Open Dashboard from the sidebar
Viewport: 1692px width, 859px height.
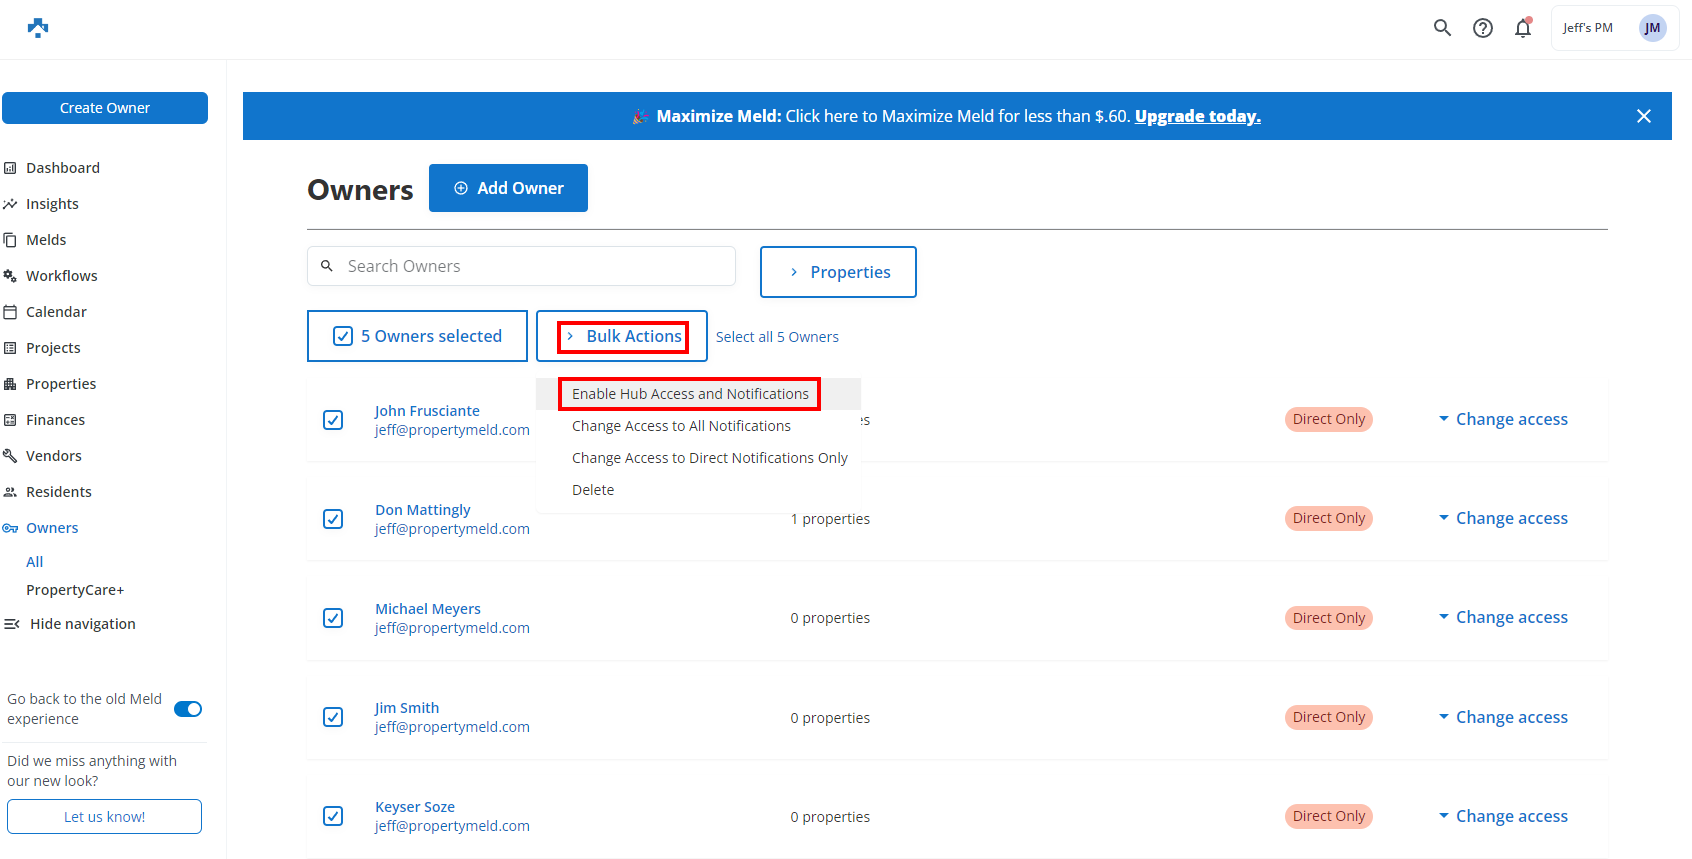pyautogui.click(x=62, y=168)
